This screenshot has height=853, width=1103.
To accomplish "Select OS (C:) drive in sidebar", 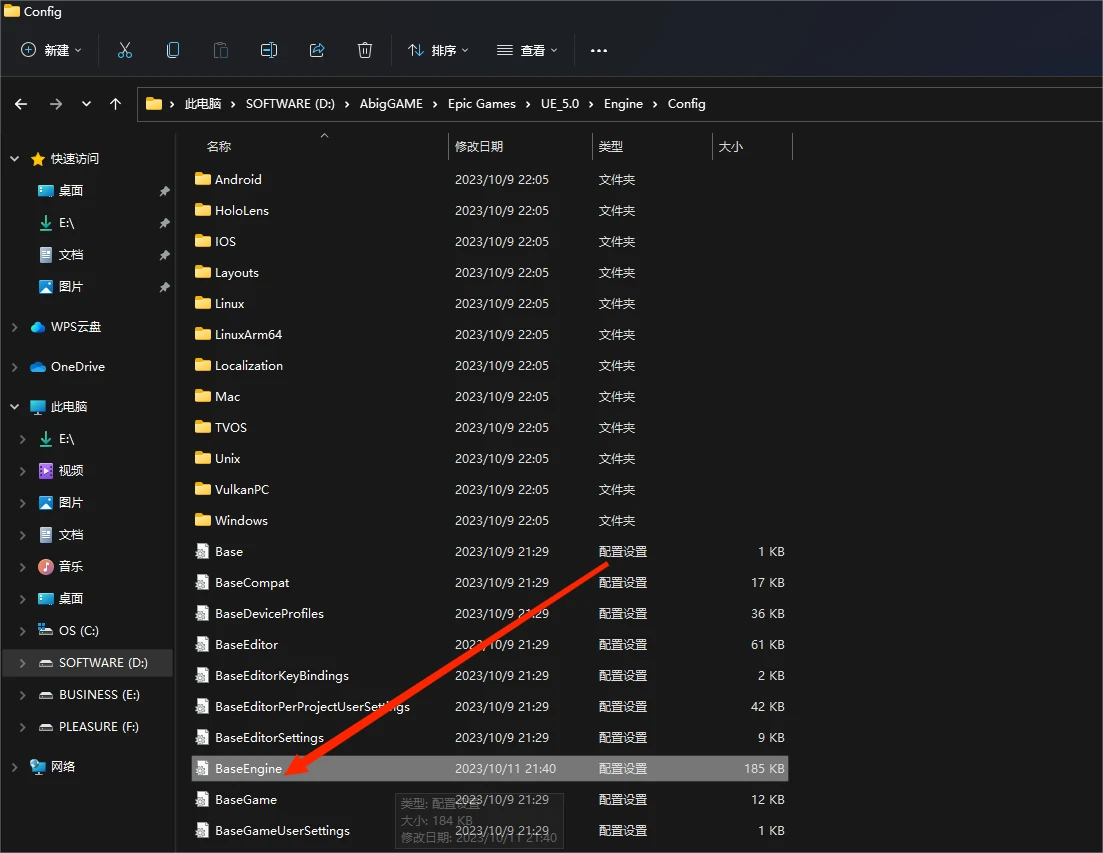I will point(78,631).
